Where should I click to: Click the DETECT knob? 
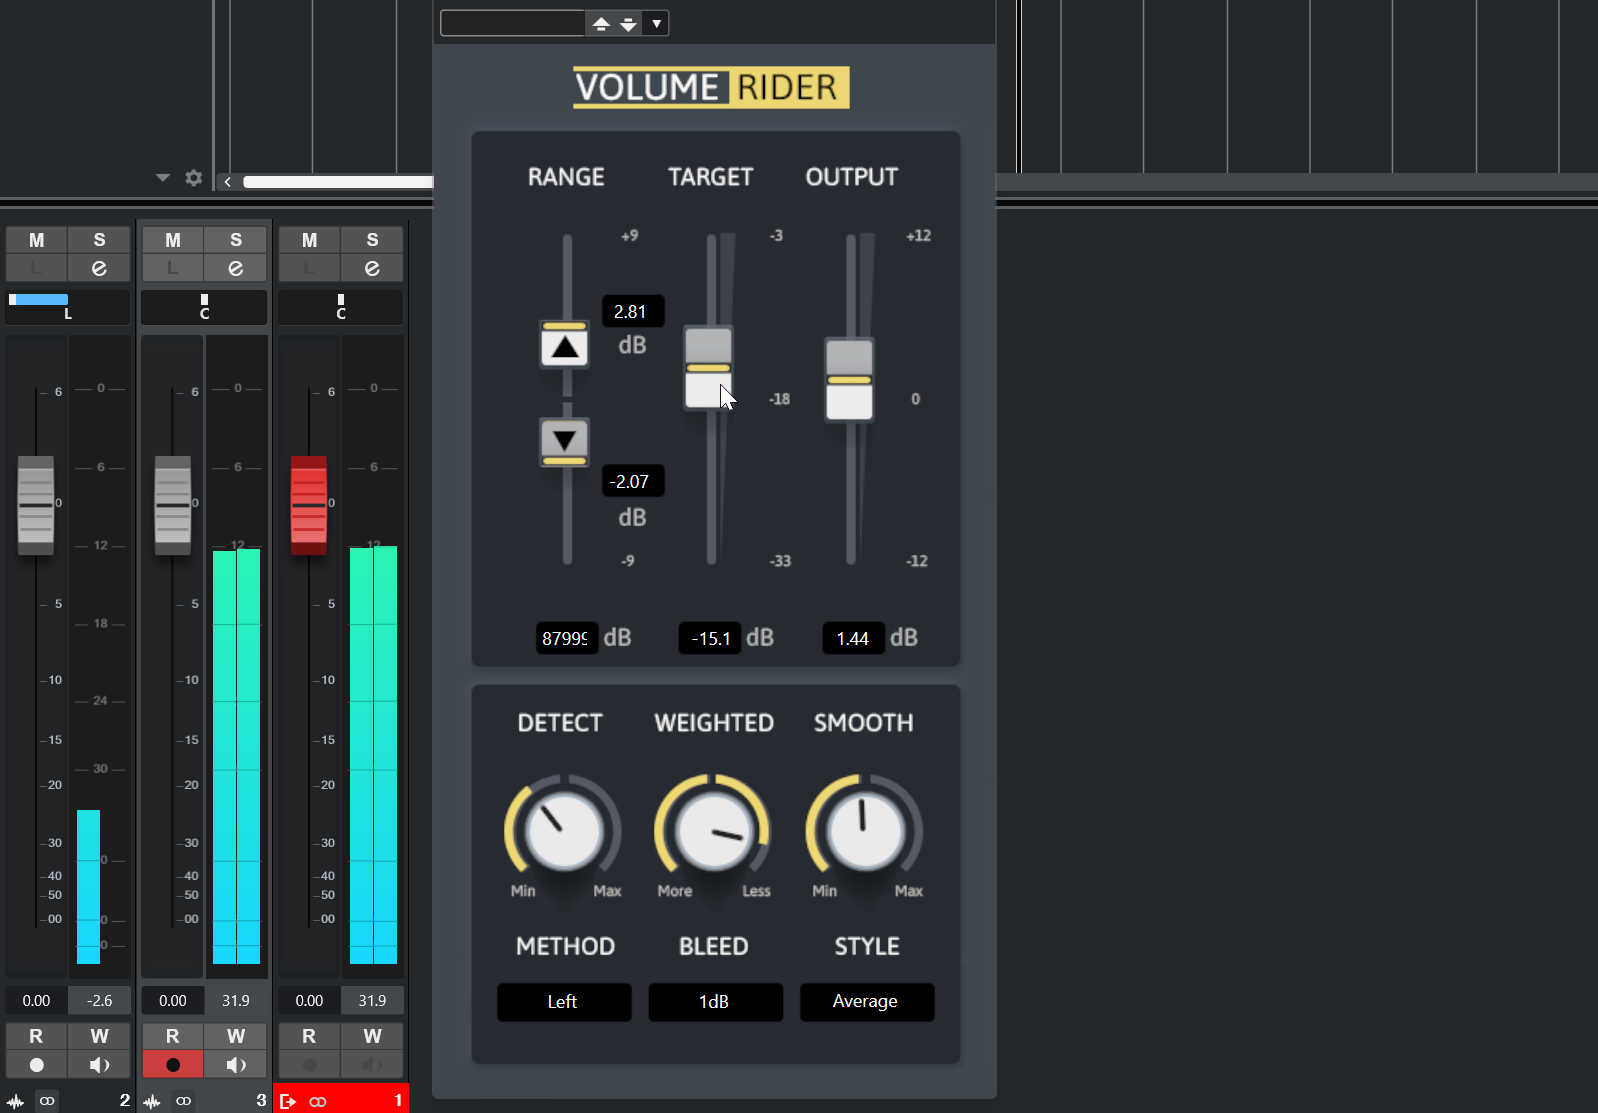(x=563, y=831)
